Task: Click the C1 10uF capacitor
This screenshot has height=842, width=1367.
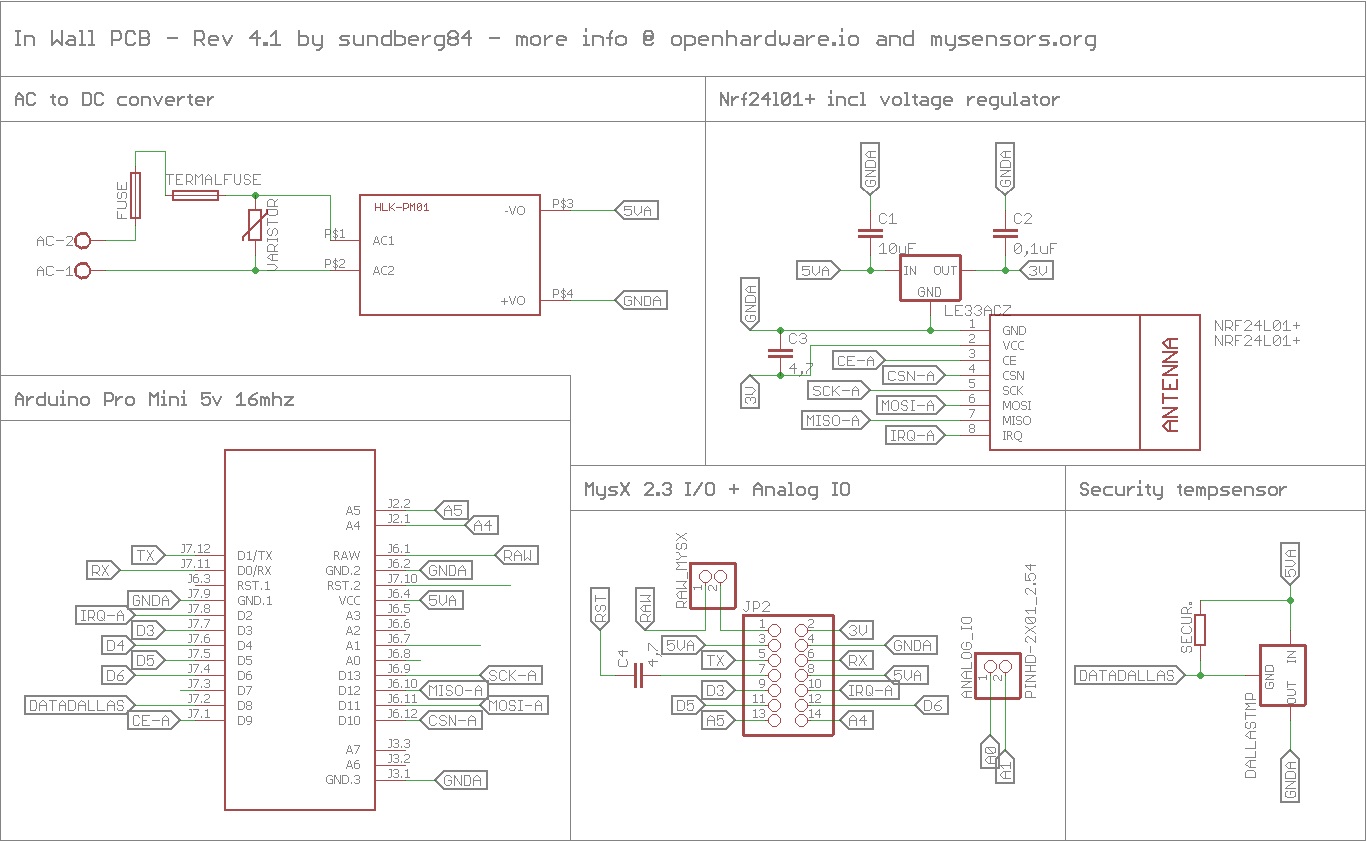Action: point(867,233)
